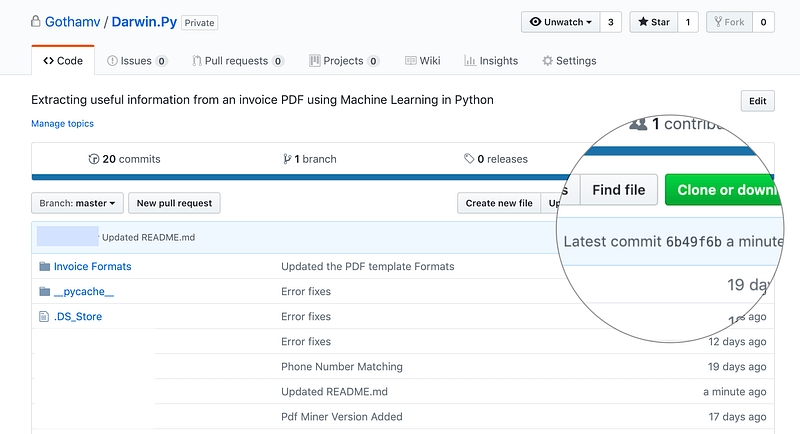Click the private repository lock icon
This screenshot has width=800, height=434.
point(36,21)
